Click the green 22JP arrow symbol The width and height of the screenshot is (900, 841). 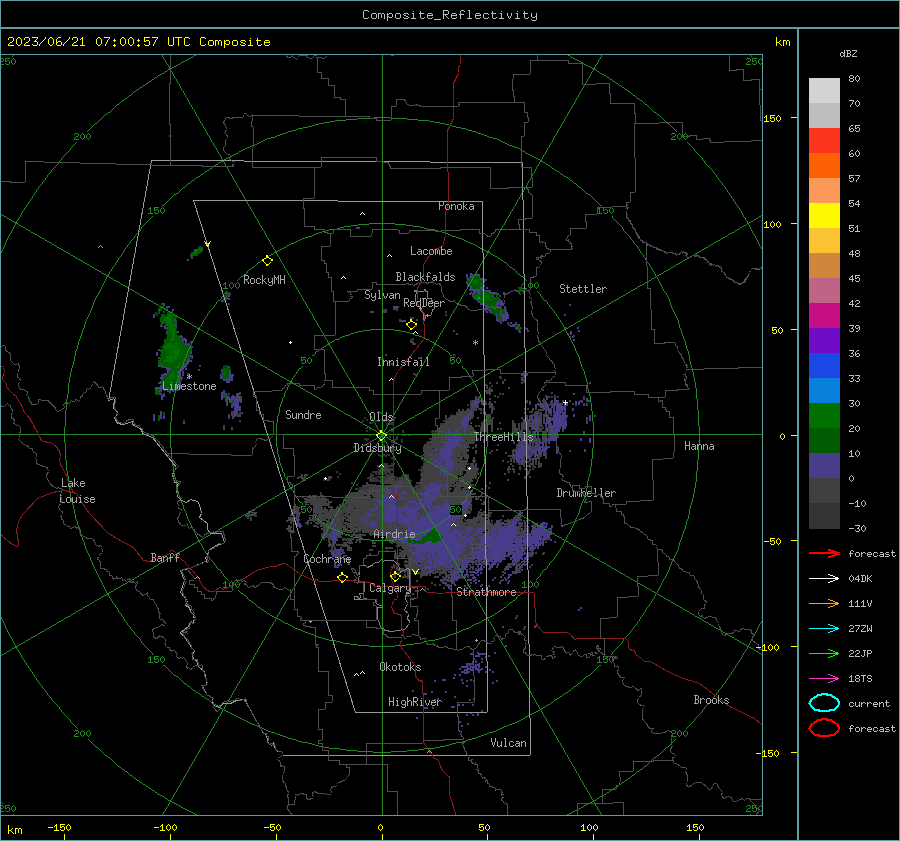(x=824, y=653)
